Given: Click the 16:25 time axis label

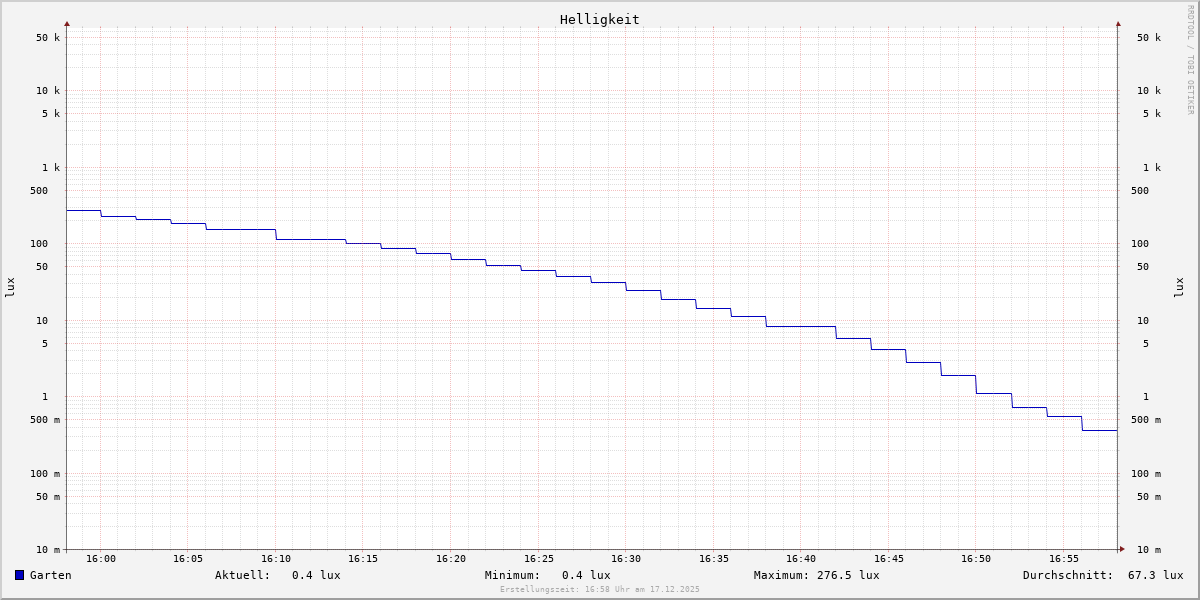Looking at the screenshot, I should 539,559.
